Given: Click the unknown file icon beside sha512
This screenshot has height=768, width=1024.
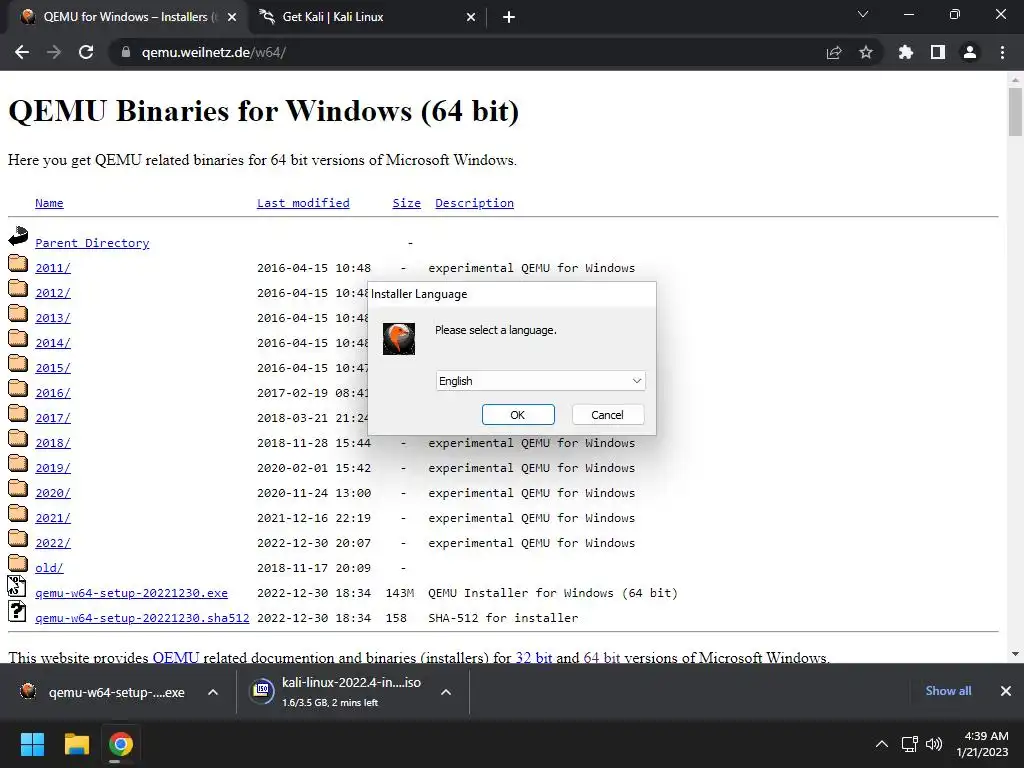Looking at the screenshot, I should (x=17, y=611).
